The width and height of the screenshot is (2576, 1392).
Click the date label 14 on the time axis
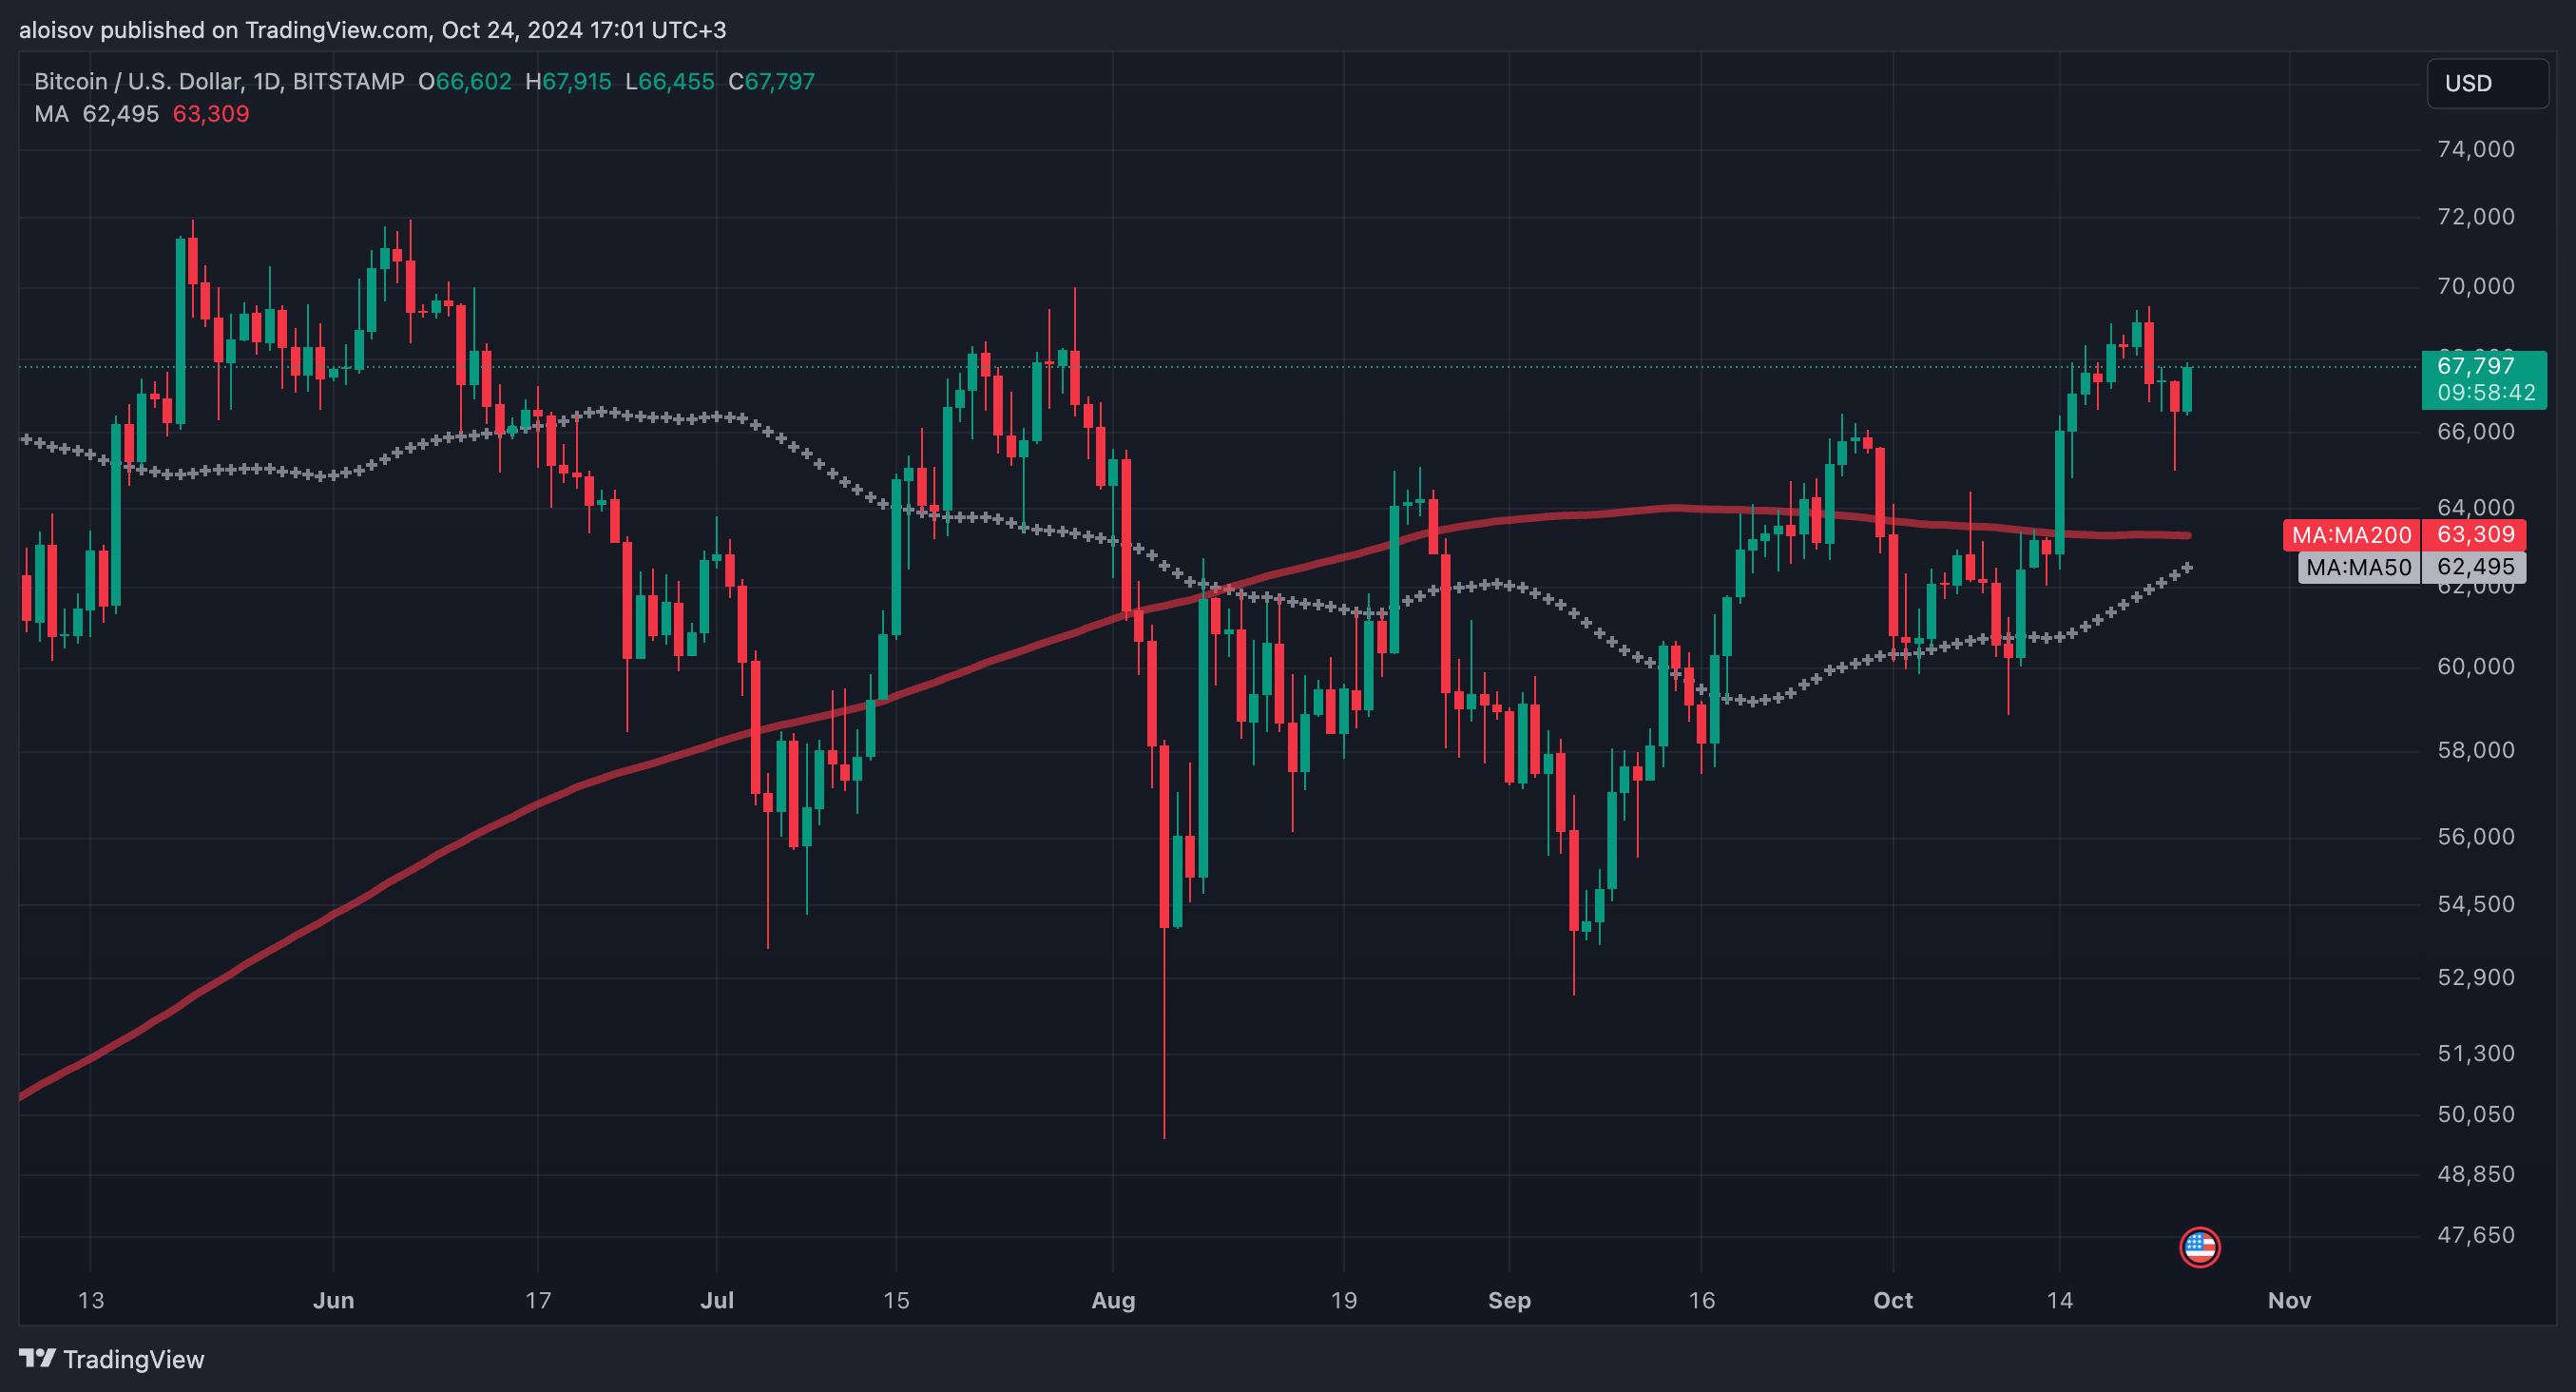pyautogui.click(x=2059, y=1300)
